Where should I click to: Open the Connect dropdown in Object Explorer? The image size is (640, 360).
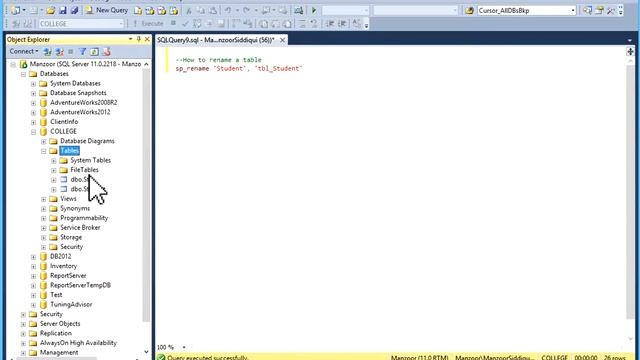point(24,51)
